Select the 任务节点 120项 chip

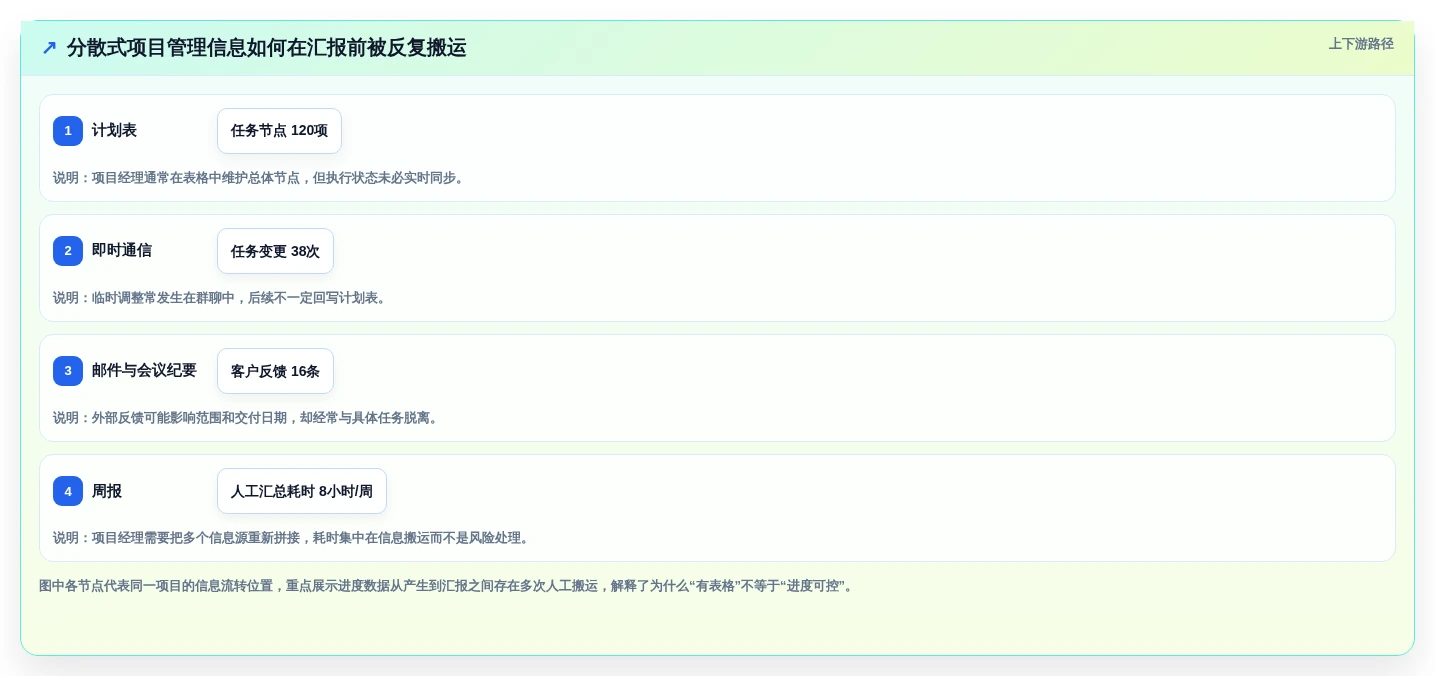[x=279, y=131]
